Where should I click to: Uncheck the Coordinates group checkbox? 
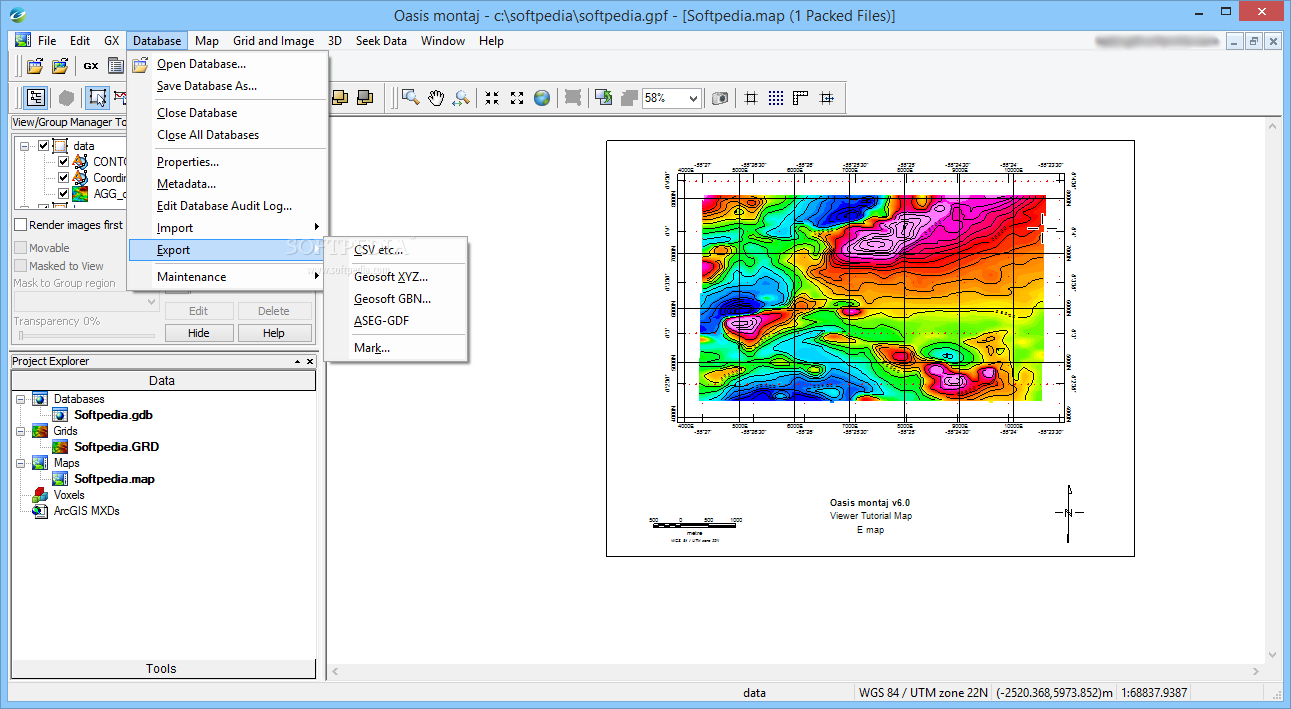(x=63, y=178)
